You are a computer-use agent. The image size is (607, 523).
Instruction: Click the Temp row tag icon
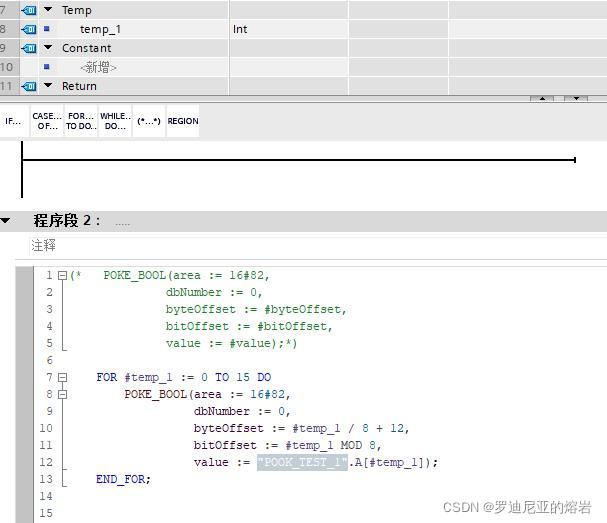pyautogui.click(x=29, y=10)
